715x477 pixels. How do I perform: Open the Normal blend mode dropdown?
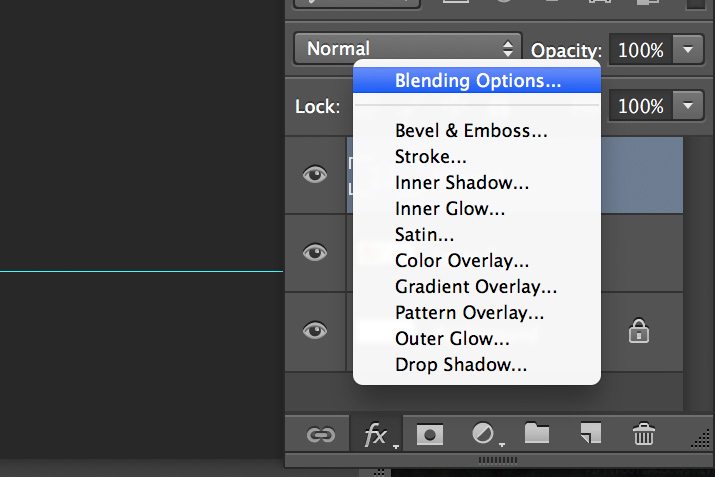click(408, 48)
